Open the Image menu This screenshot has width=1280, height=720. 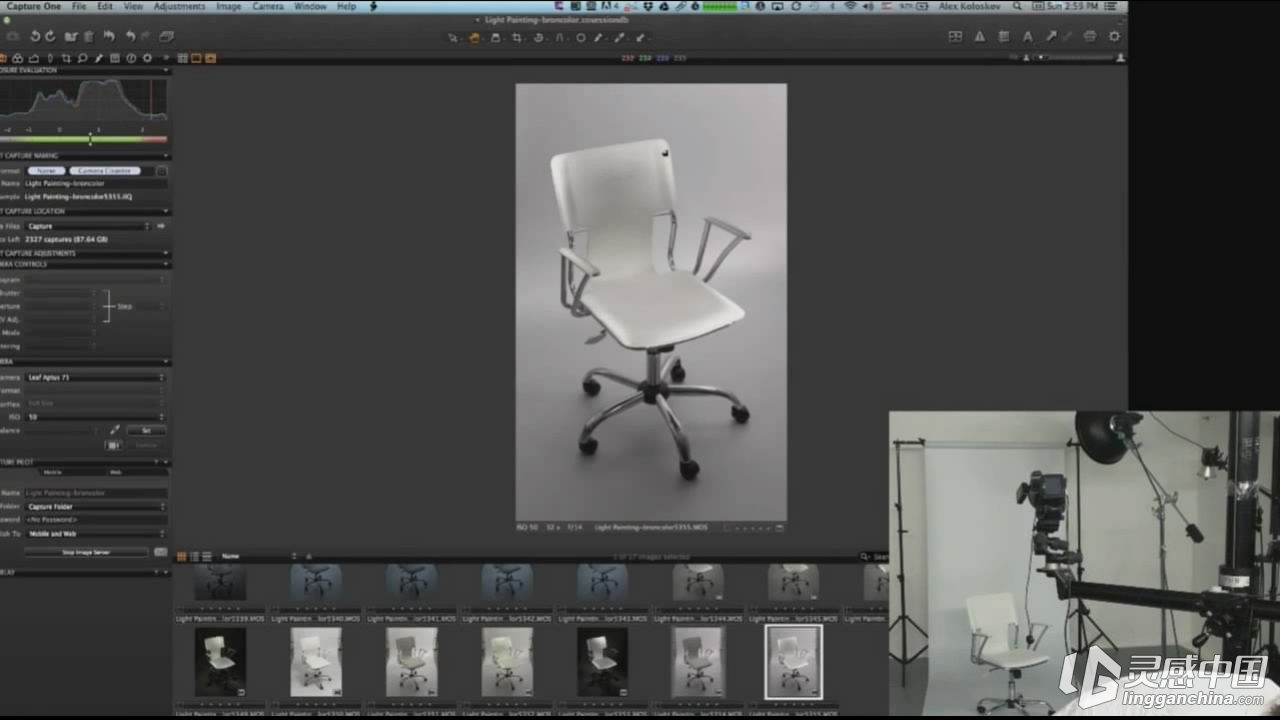(x=229, y=6)
